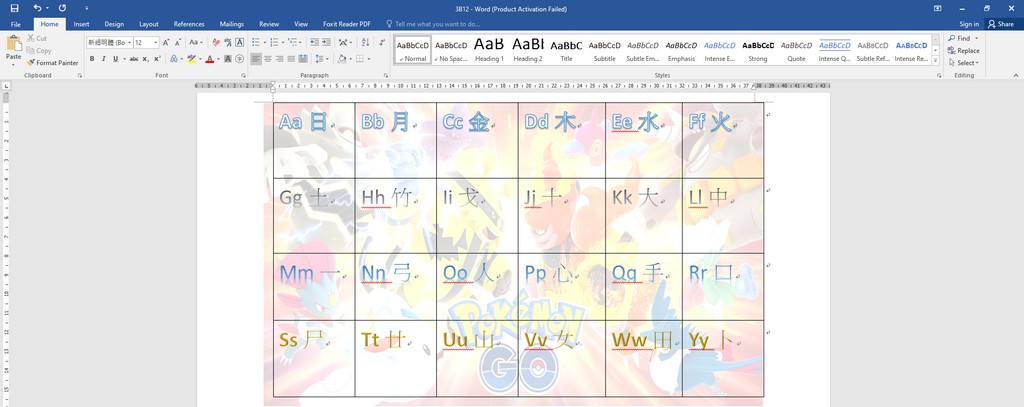This screenshot has width=1024, height=407.
Task: Apply the Character Border icon
Action: [240, 42]
